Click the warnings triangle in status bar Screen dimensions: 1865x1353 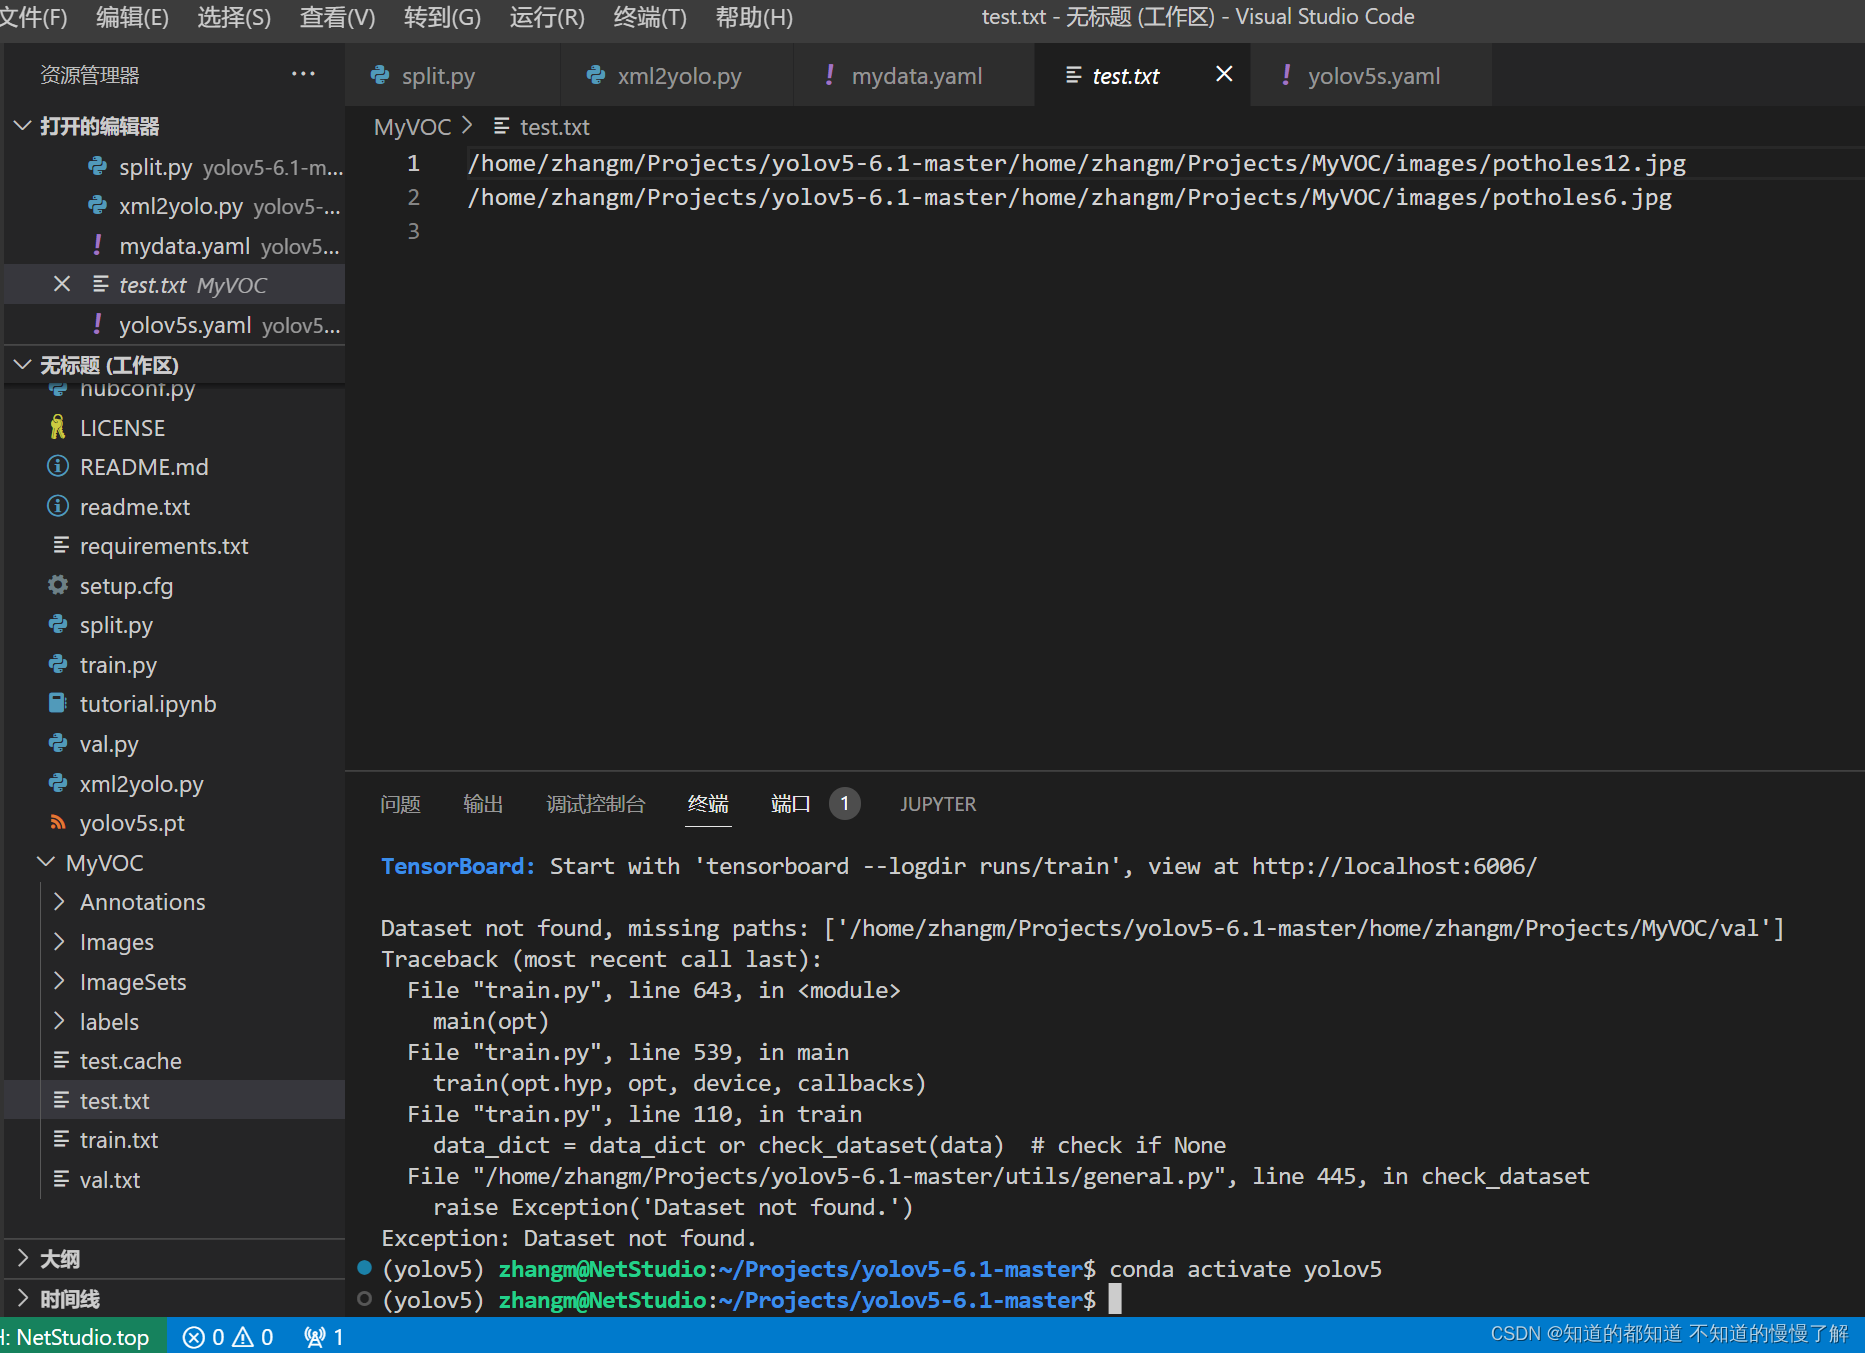point(243,1337)
